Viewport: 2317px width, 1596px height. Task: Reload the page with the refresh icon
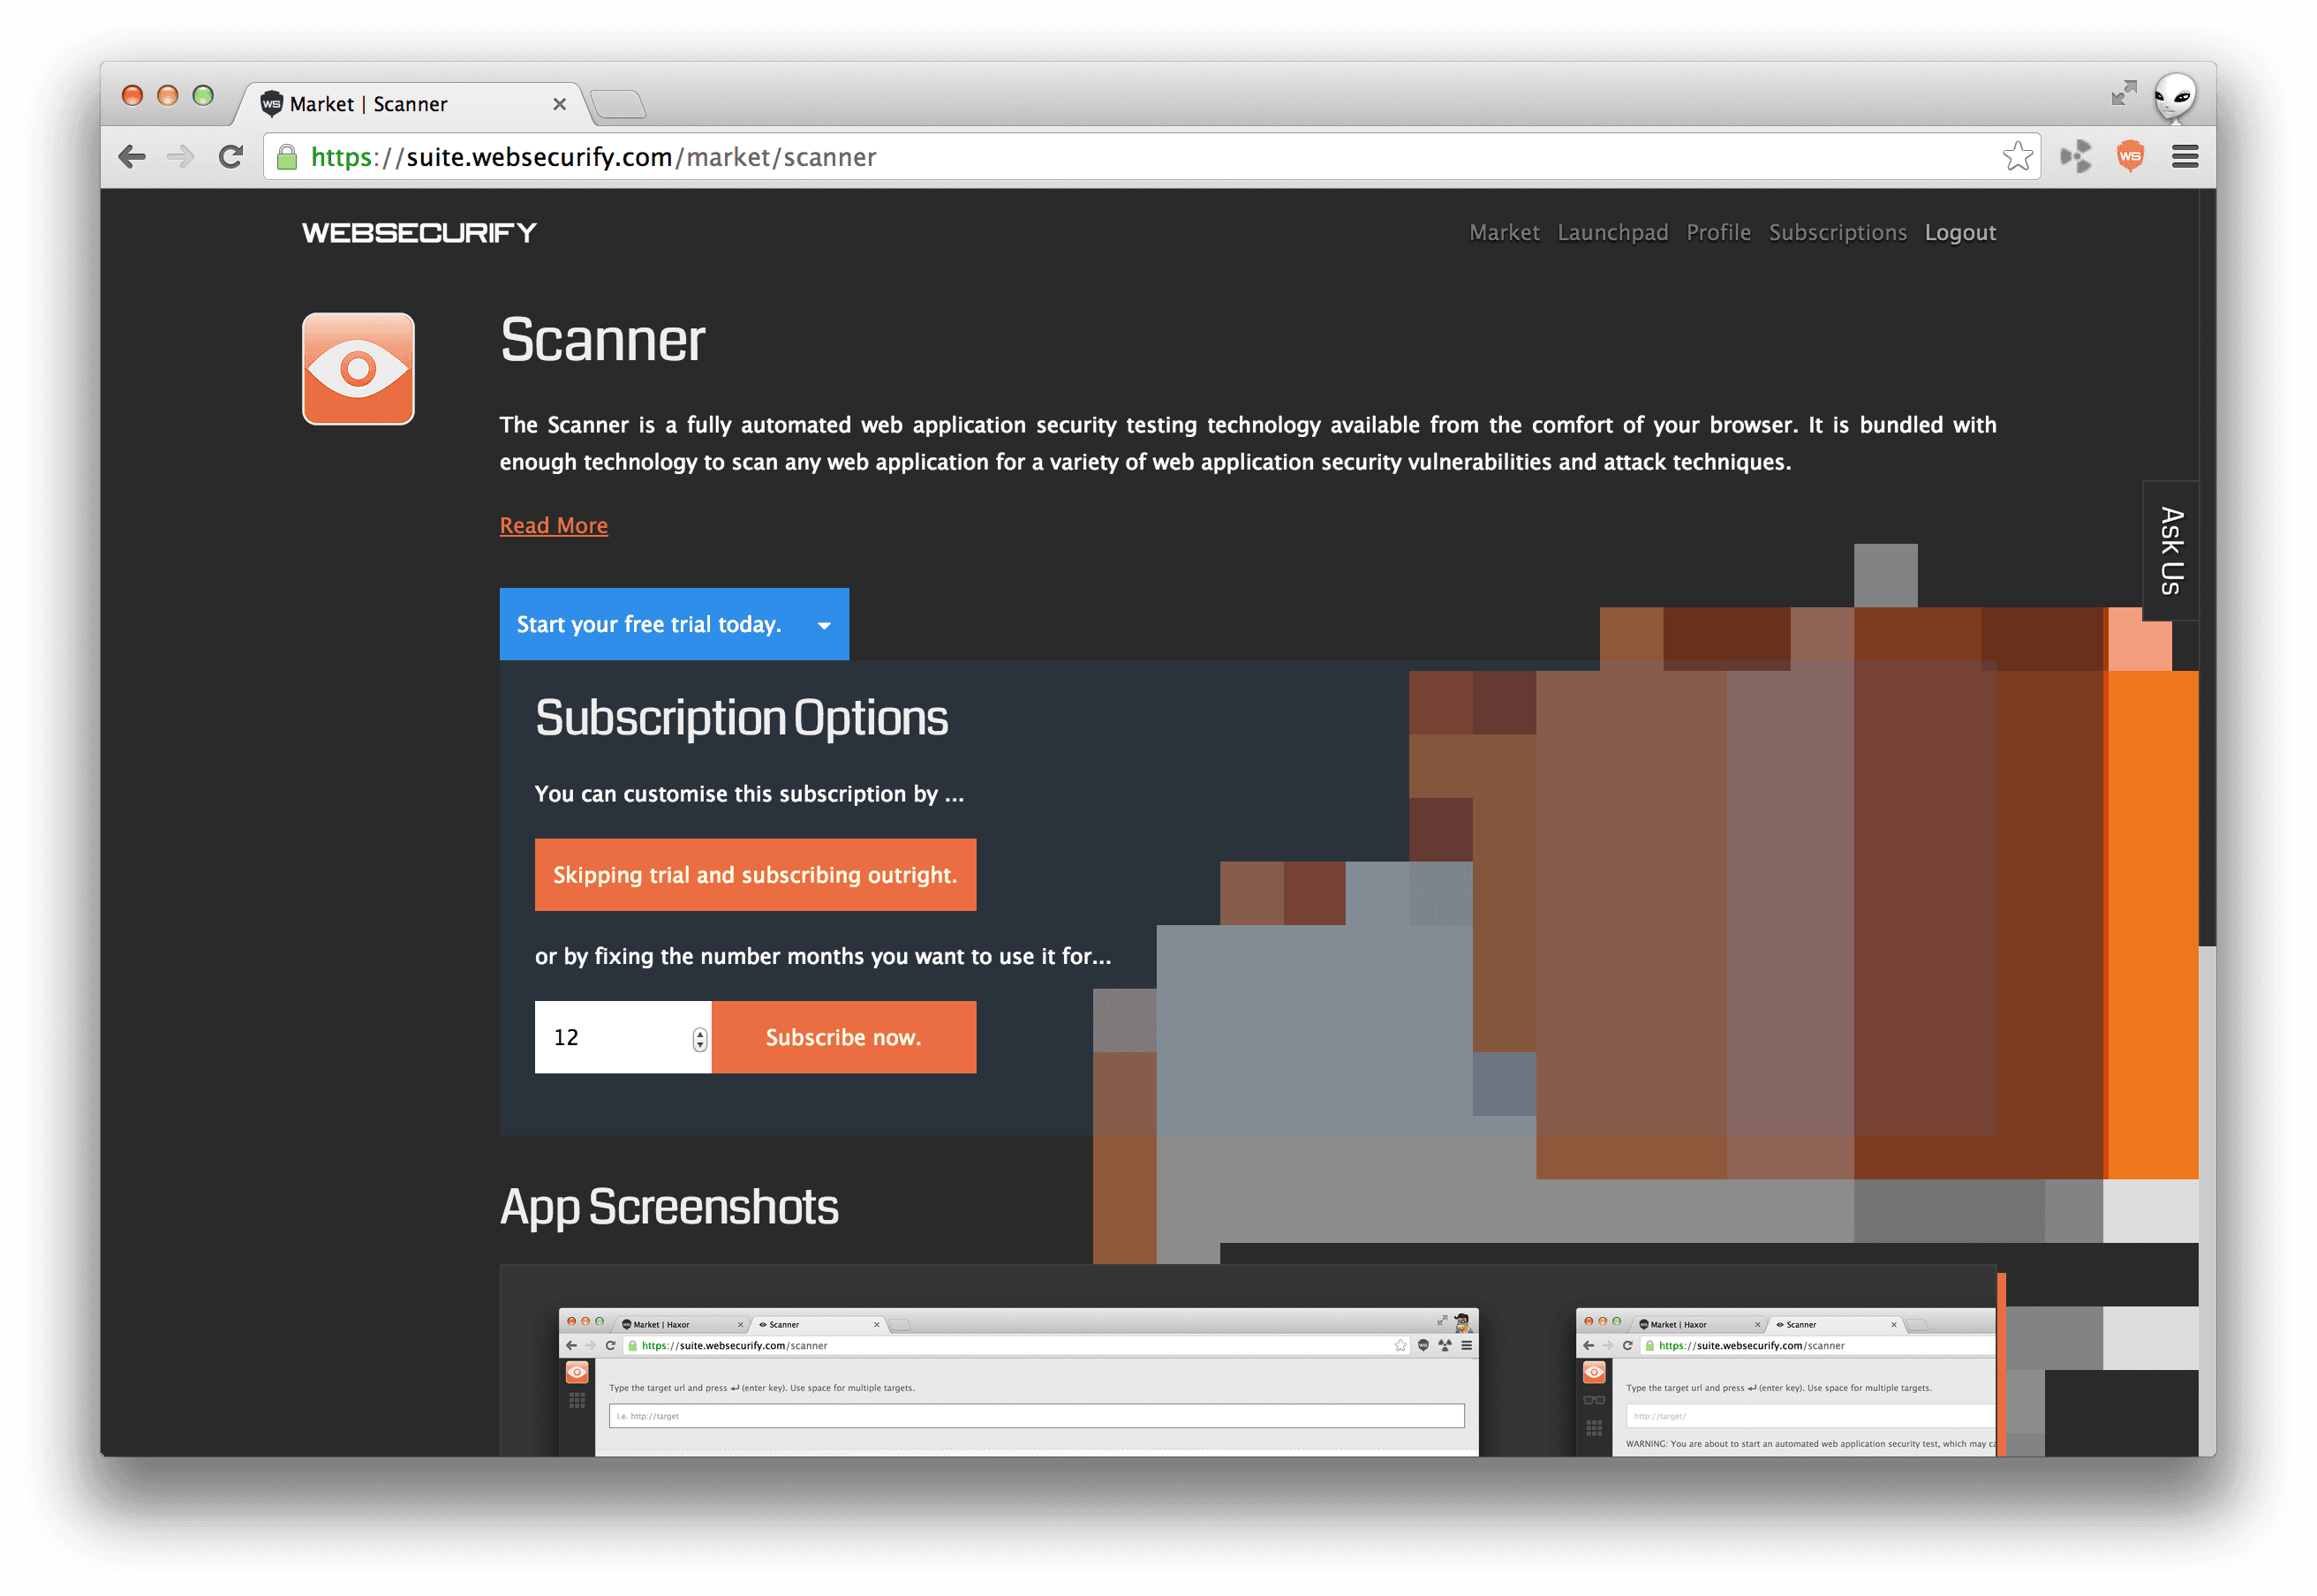[x=231, y=157]
